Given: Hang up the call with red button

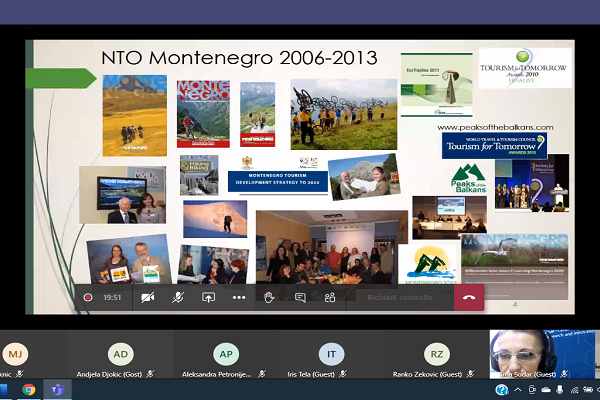Looking at the screenshot, I should click(469, 297).
